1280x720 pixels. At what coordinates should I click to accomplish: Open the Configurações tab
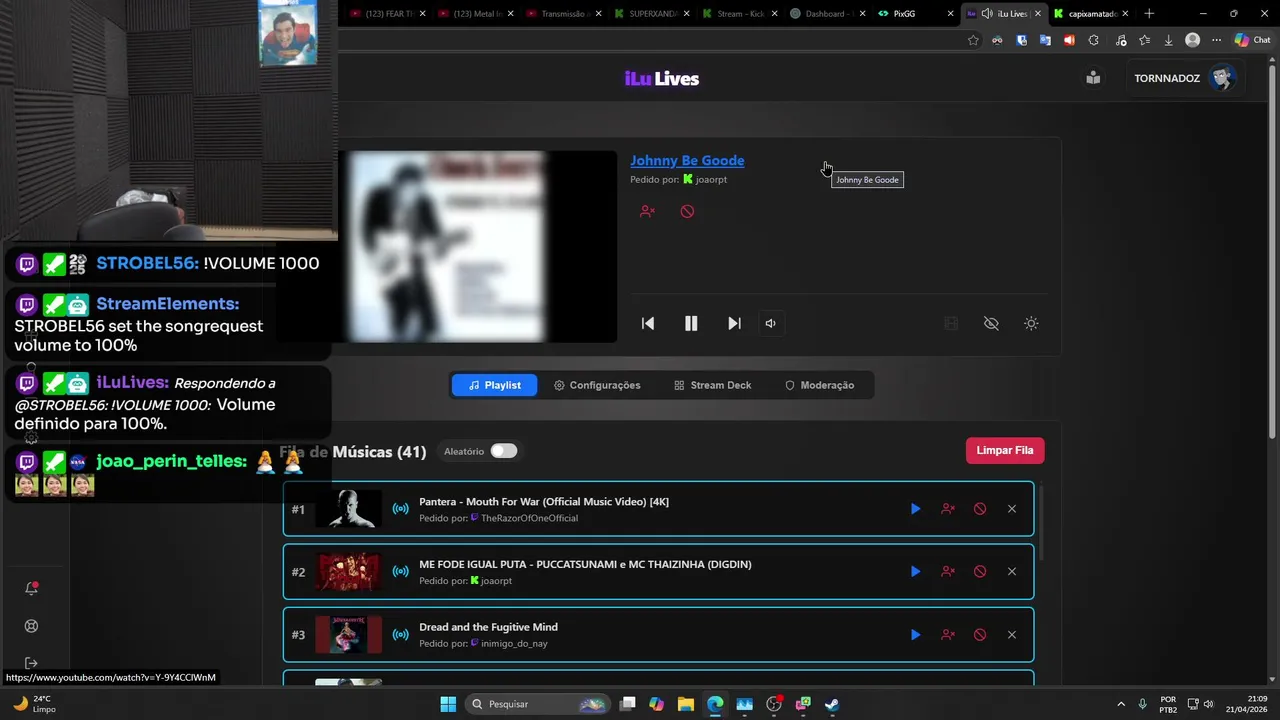point(597,385)
